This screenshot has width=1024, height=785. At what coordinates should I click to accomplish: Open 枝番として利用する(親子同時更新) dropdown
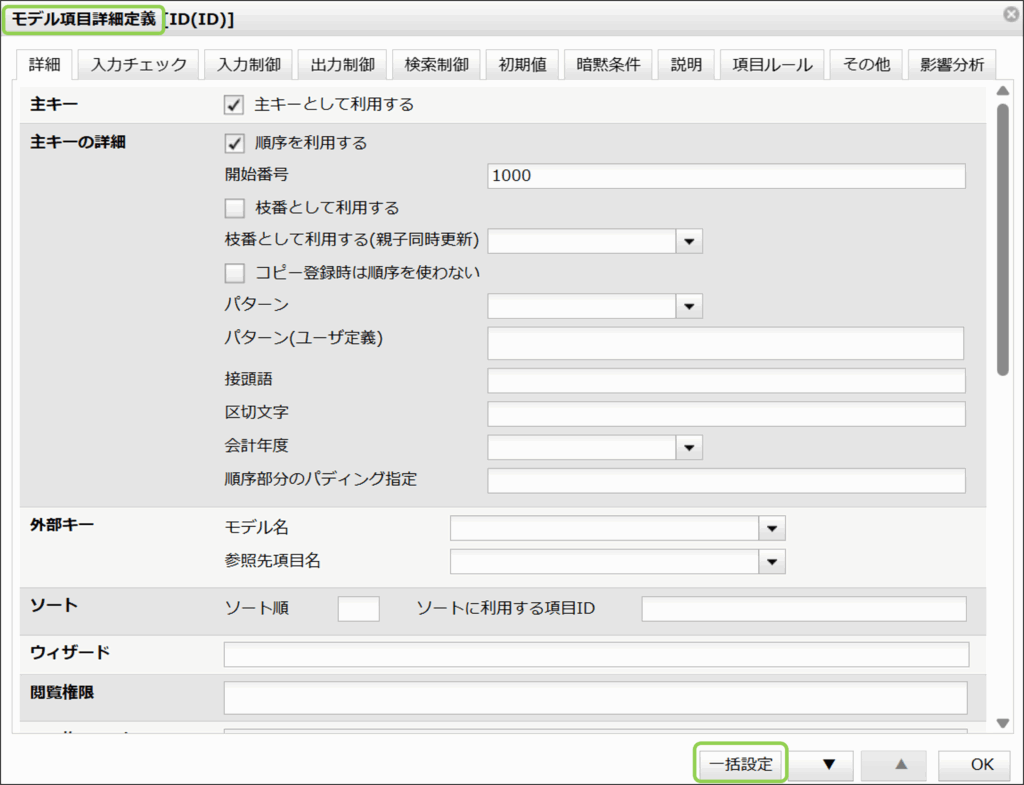[690, 241]
